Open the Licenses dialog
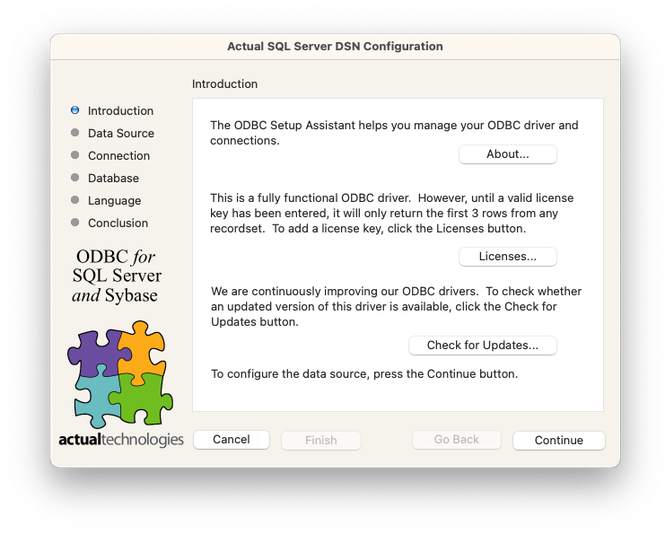The height and width of the screenshot is (534, 671). (x=508, y=256)
